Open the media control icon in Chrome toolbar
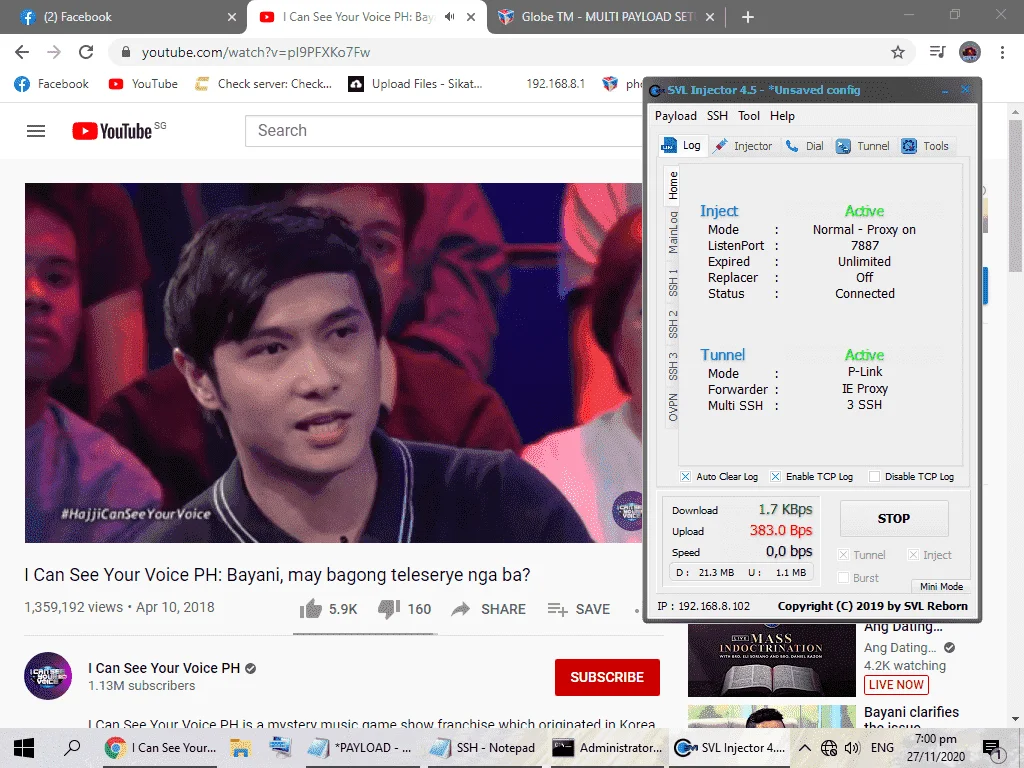This screenshot has width=1024, height=768. pyautogui.click(x=937, y=52)
